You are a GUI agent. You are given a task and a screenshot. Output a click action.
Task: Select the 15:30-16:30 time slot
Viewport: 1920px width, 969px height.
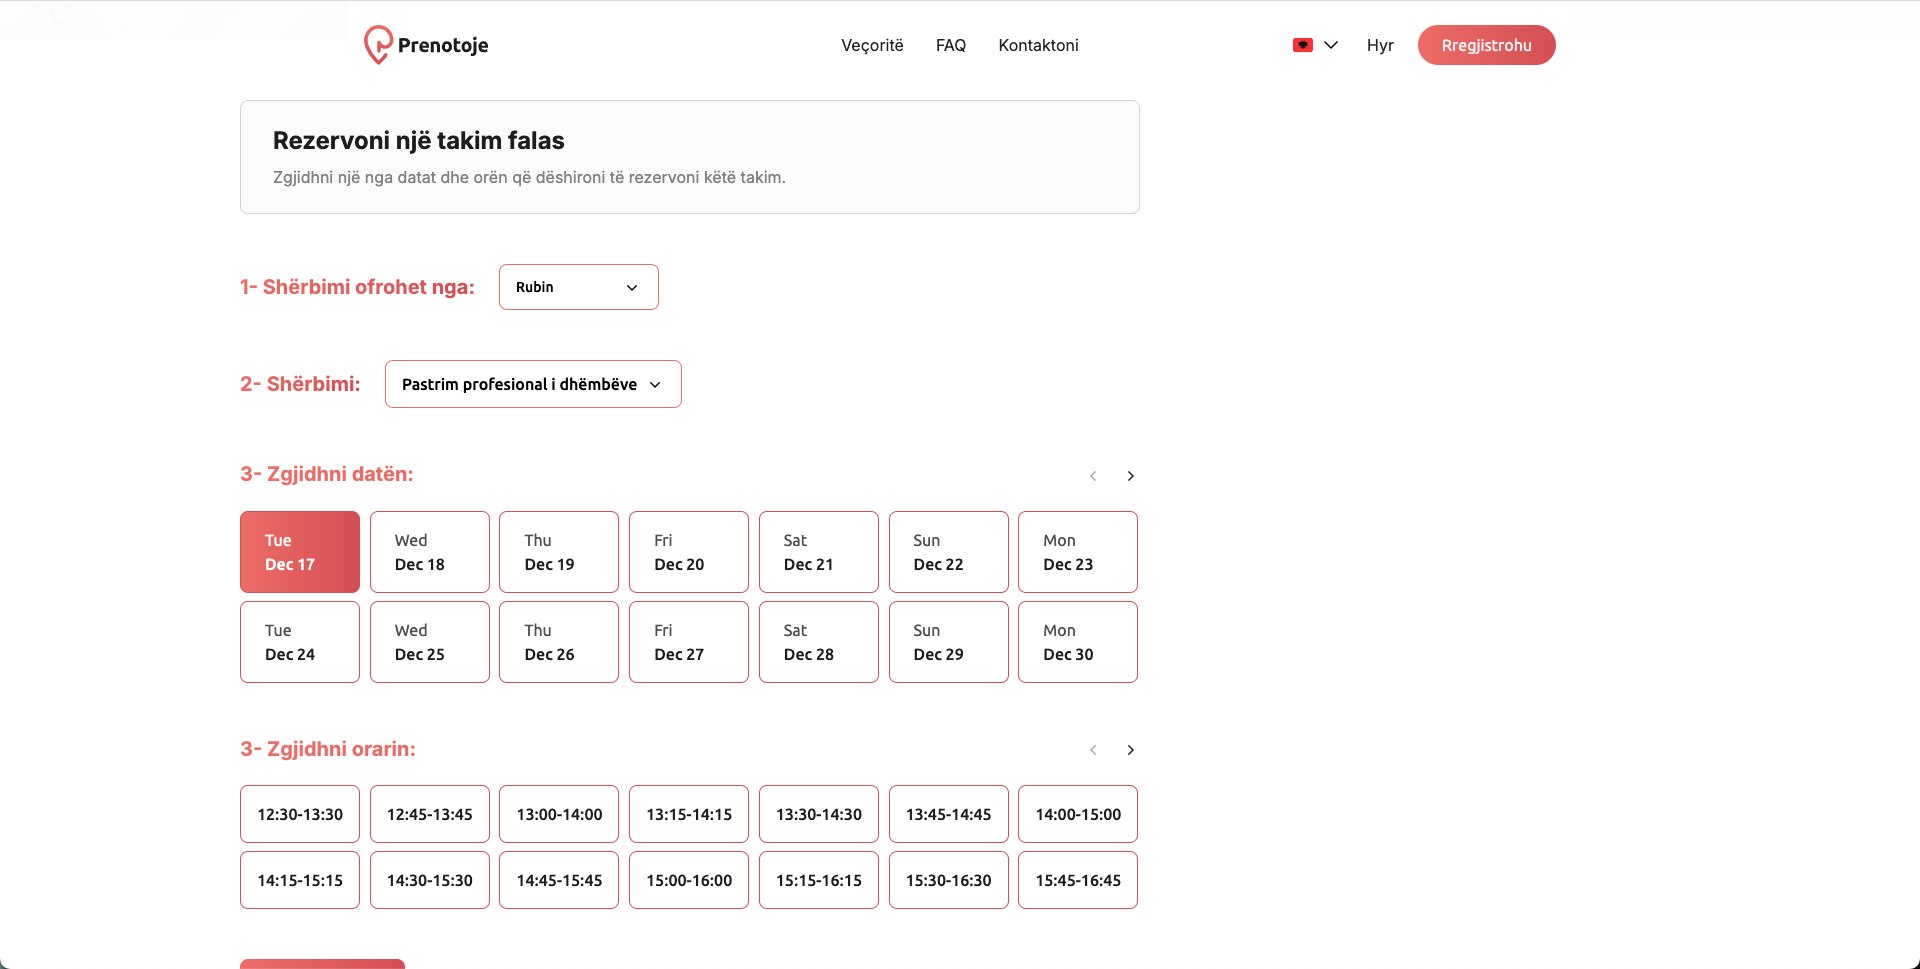pos(949,880)
